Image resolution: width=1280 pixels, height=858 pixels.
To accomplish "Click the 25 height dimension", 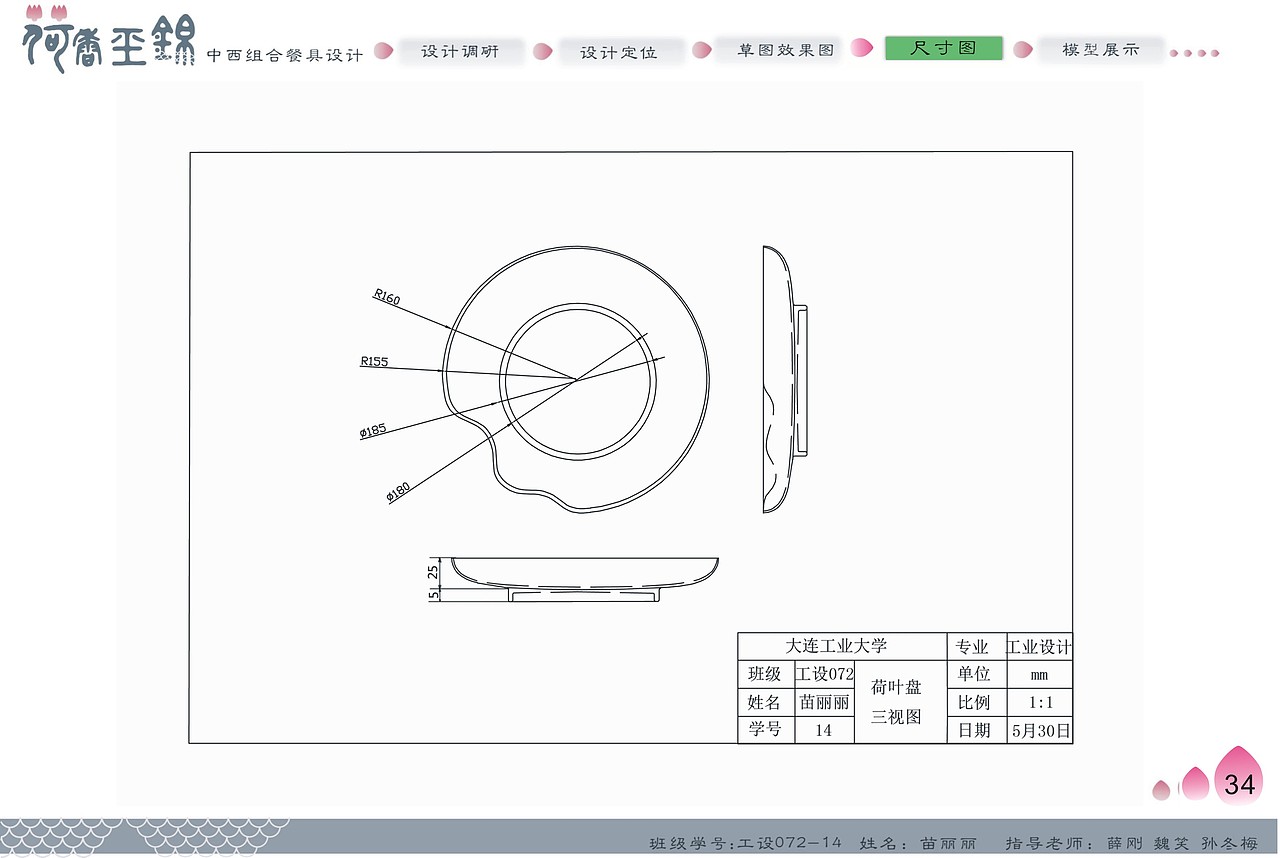I will [433, 573].
